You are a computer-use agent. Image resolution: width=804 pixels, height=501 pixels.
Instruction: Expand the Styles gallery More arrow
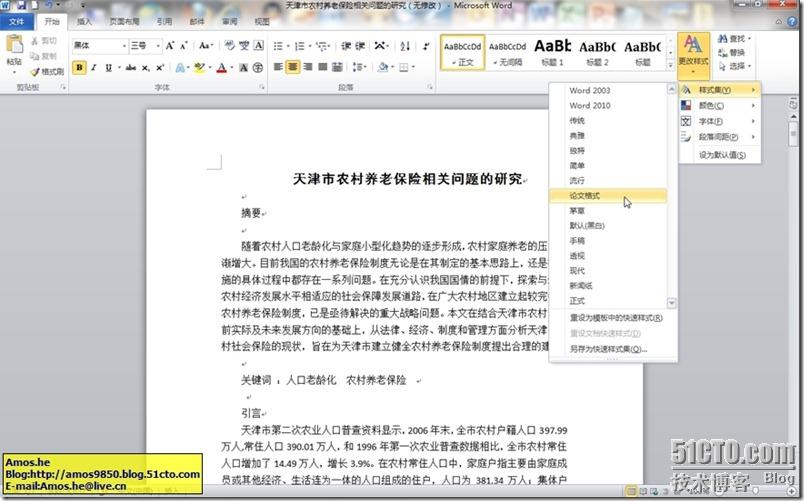pyautogui.click(x=670, y=65)
